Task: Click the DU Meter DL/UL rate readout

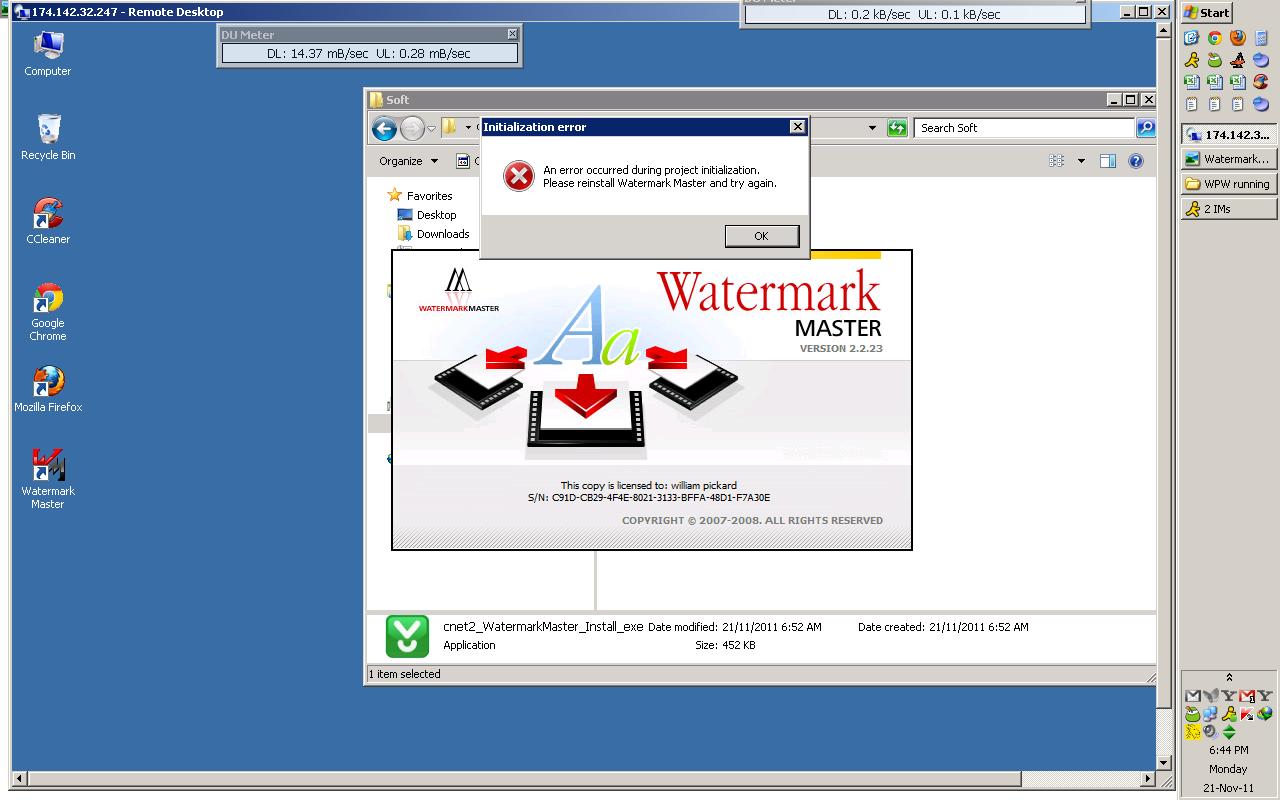Action: 369,53
